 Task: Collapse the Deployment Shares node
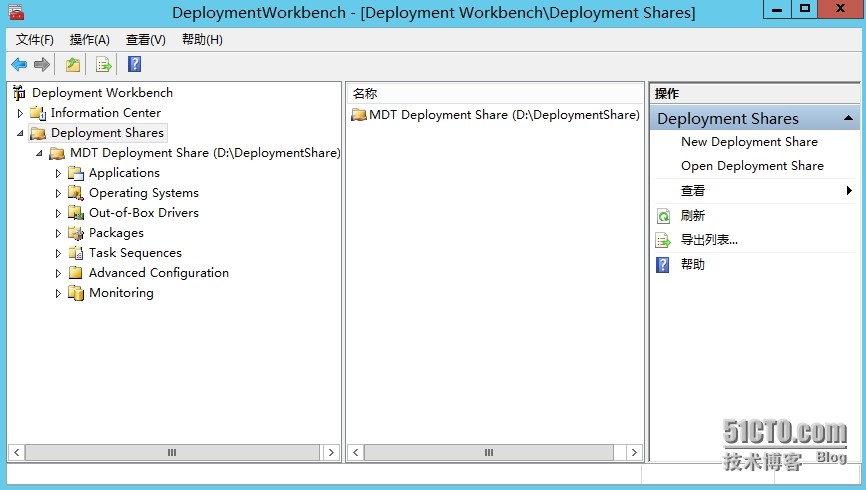(x=20, y=133)
